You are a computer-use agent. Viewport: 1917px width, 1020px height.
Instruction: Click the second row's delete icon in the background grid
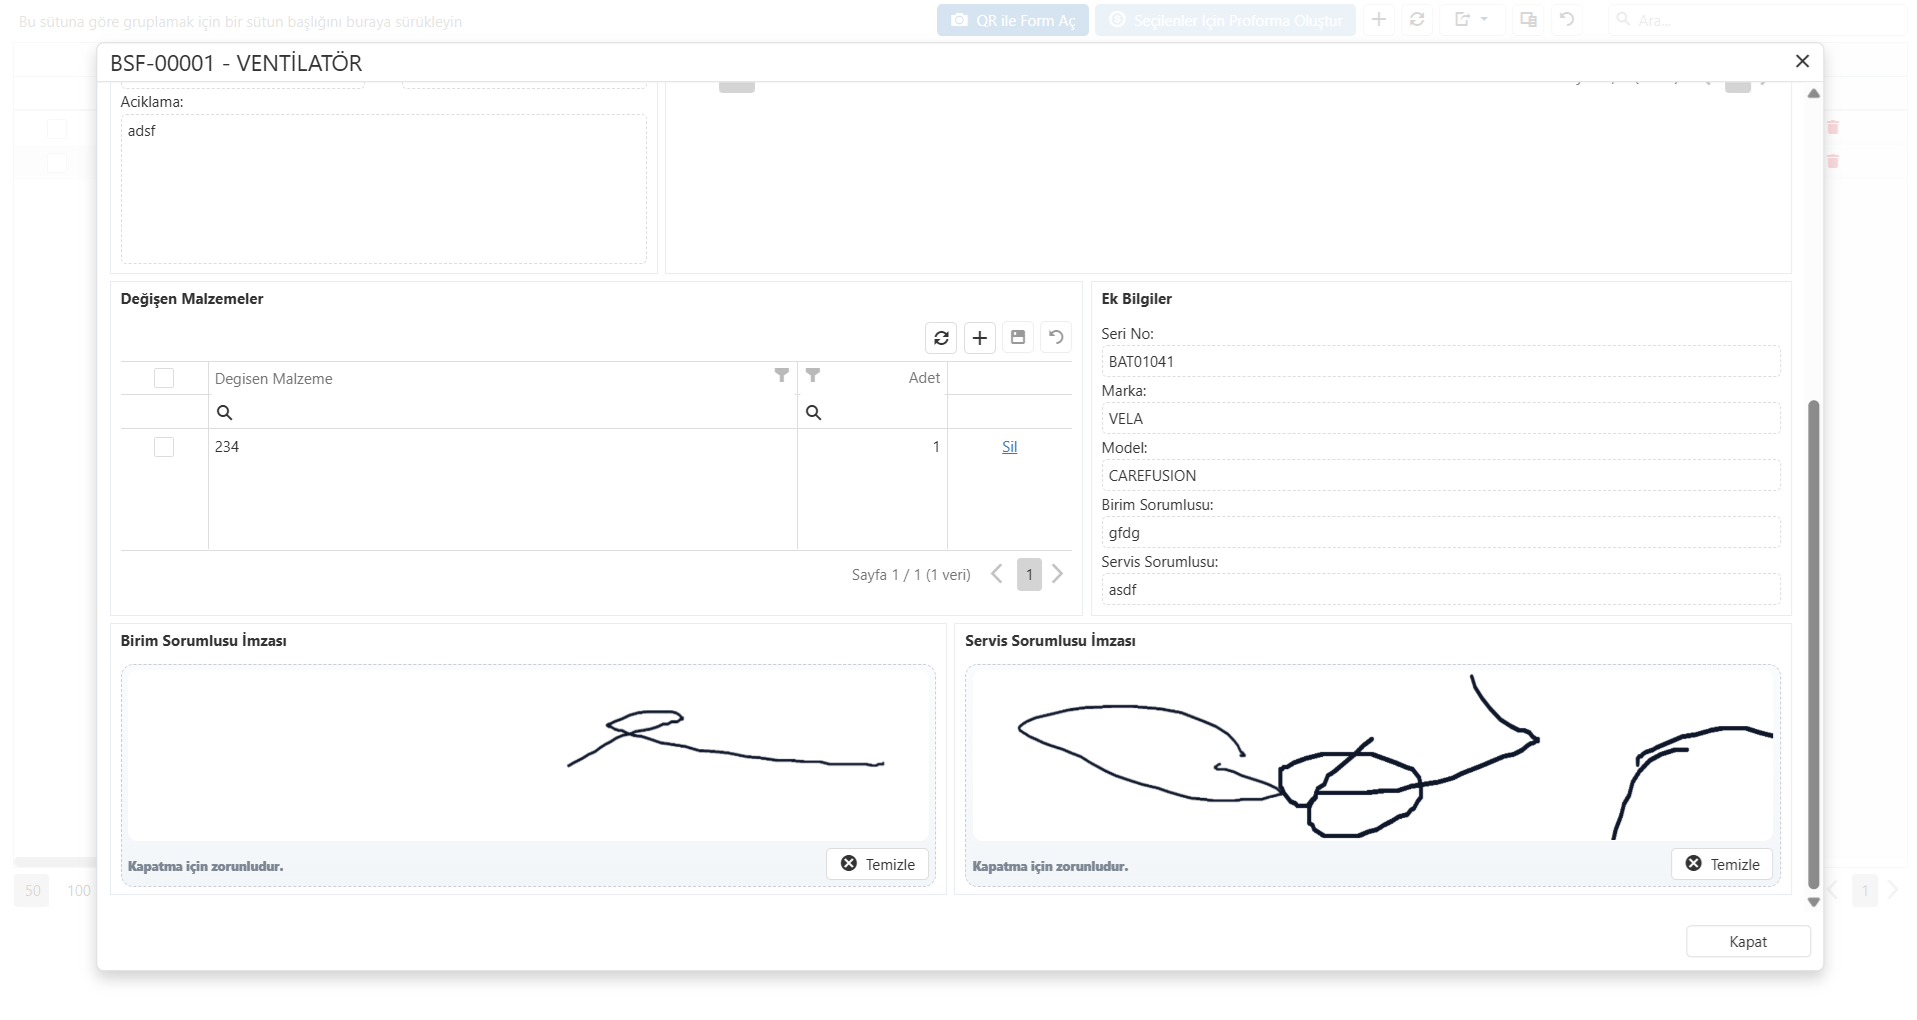tap(1833, 161)
